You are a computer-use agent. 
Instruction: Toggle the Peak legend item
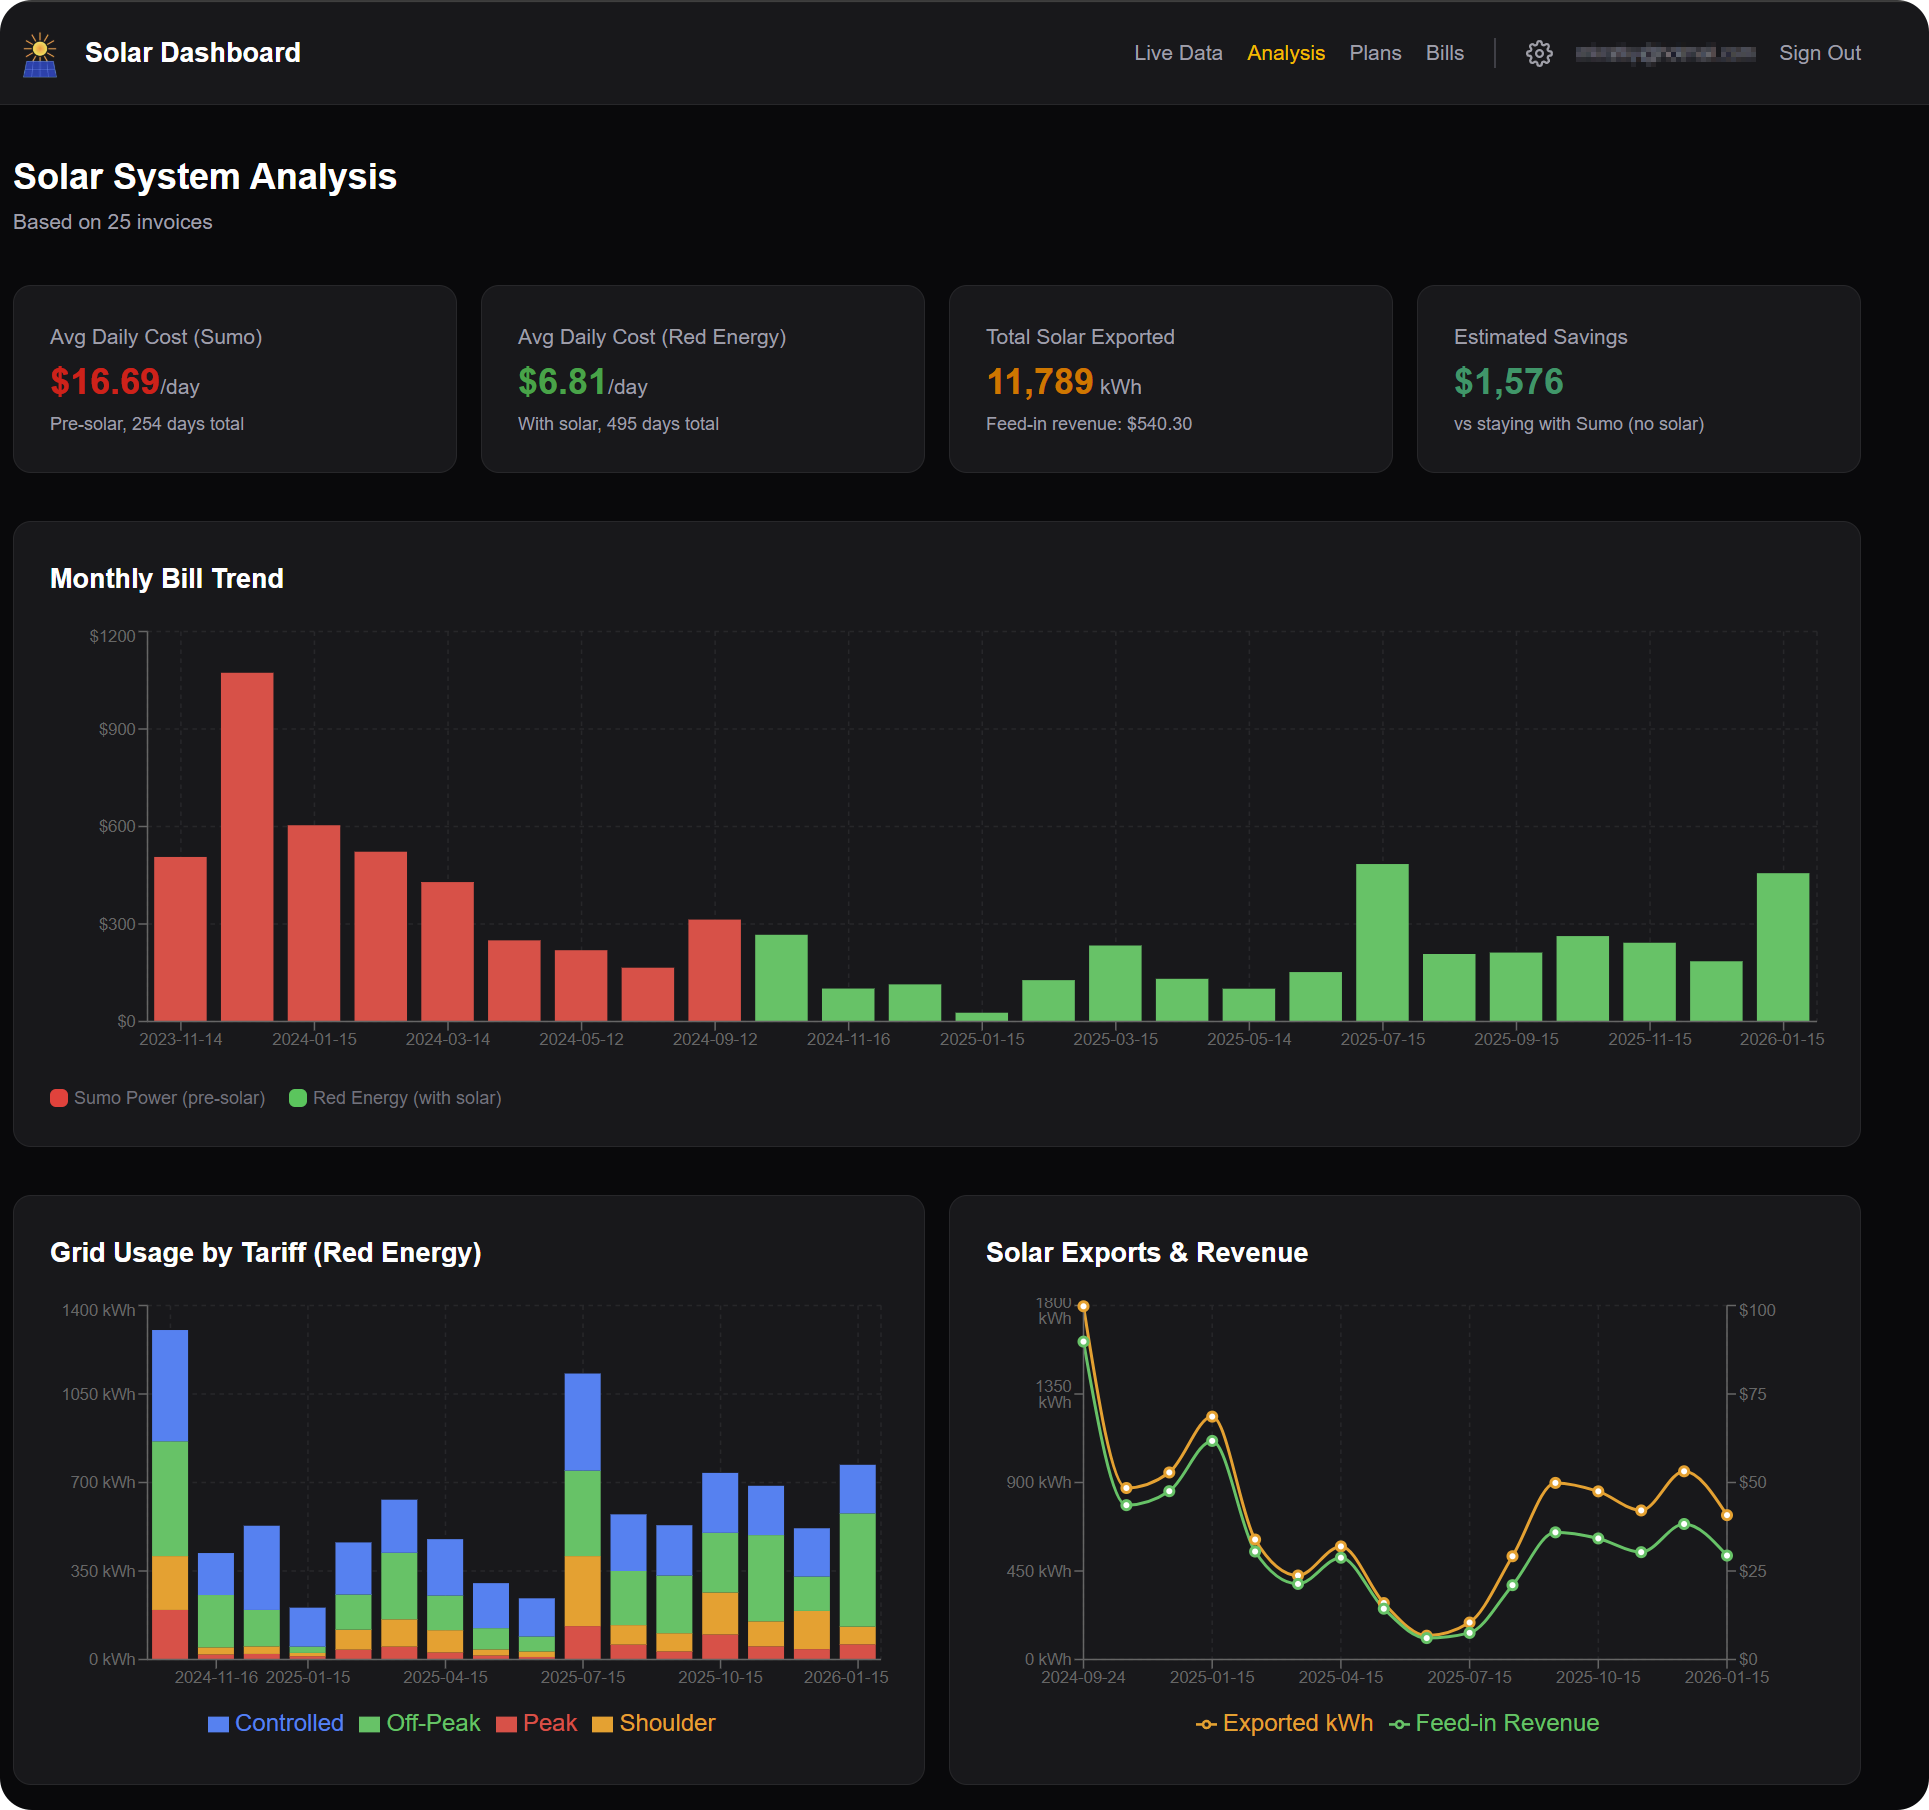pos(537,1723)
